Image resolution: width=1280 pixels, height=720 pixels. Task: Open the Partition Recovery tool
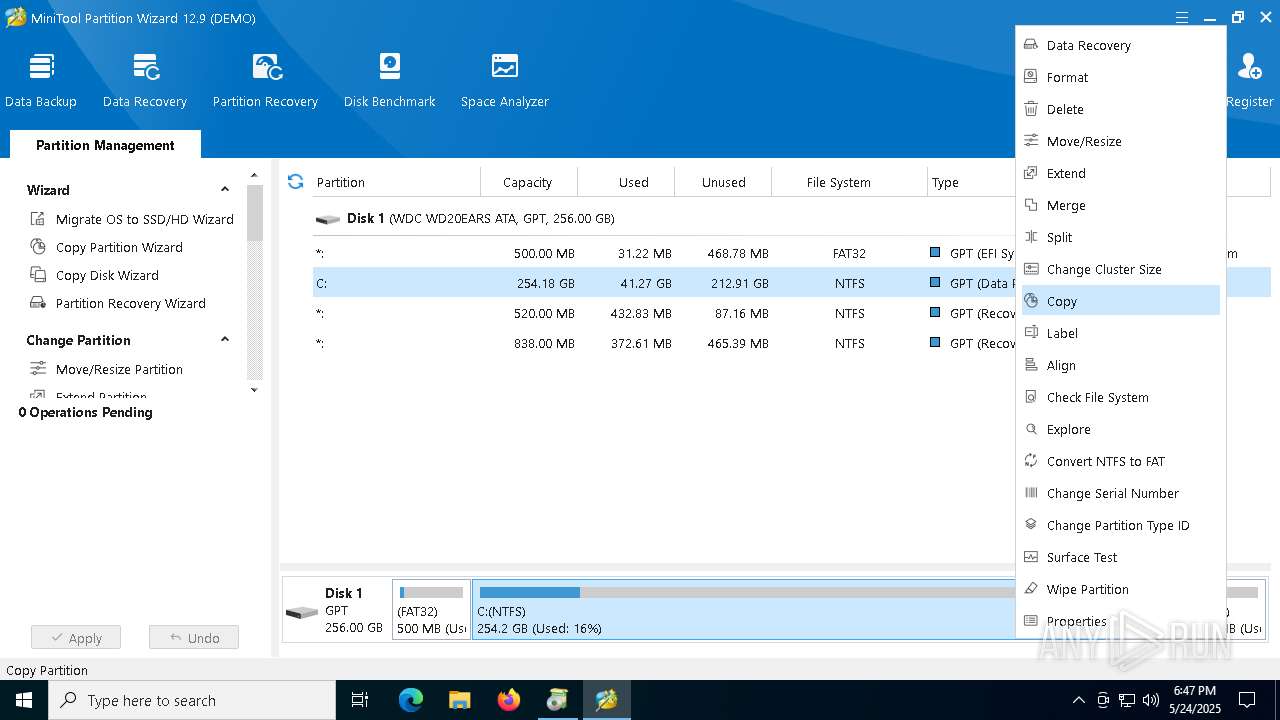point(265,80)
